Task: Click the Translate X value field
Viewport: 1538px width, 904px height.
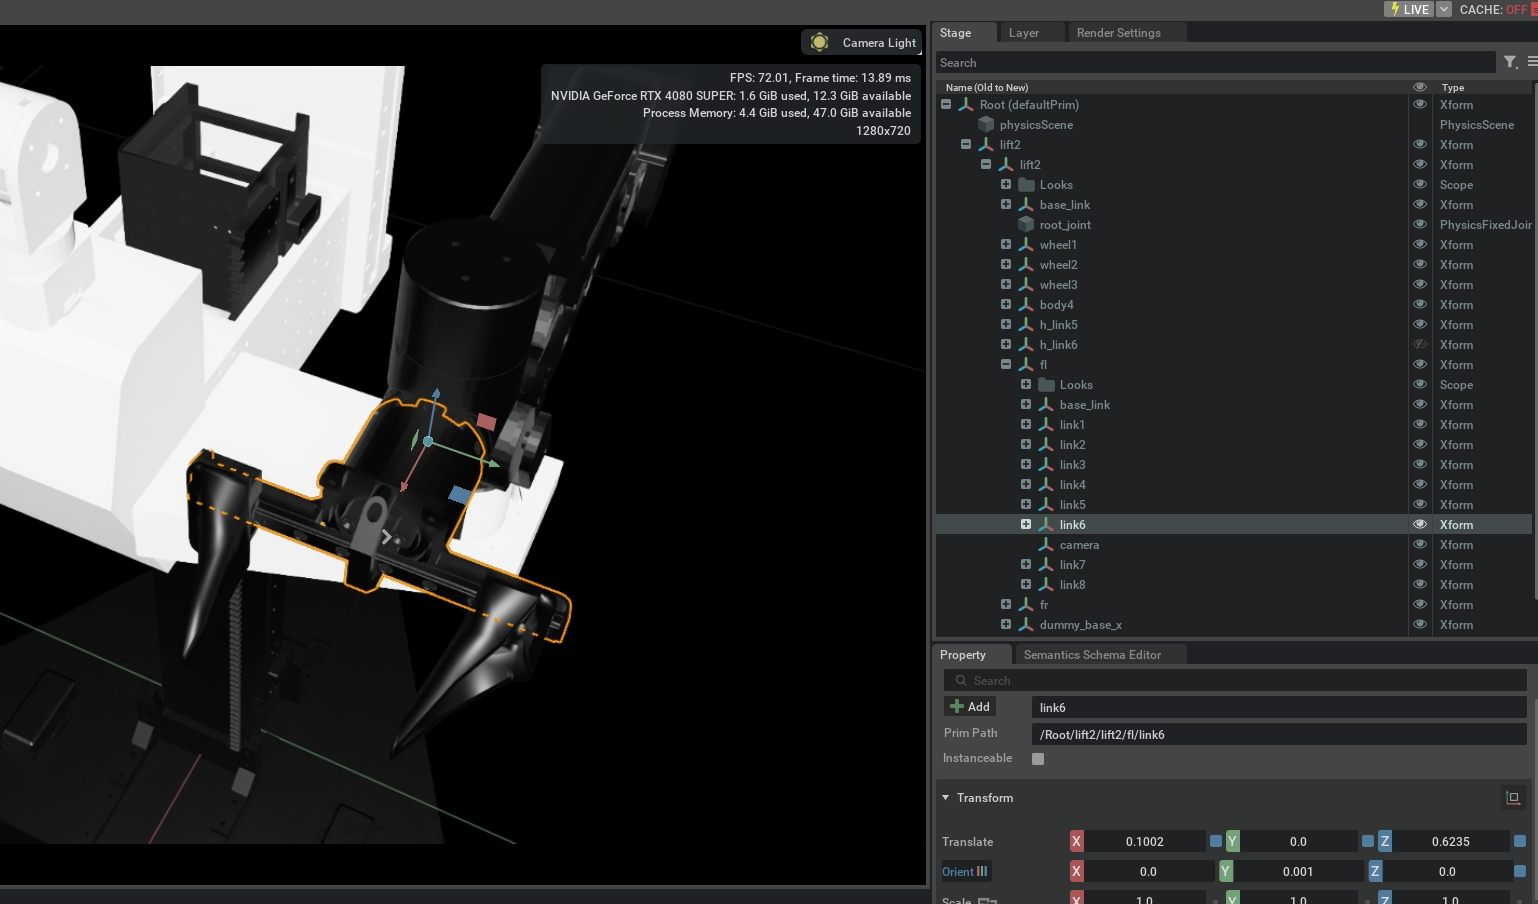Action: tap(1144, 842)
